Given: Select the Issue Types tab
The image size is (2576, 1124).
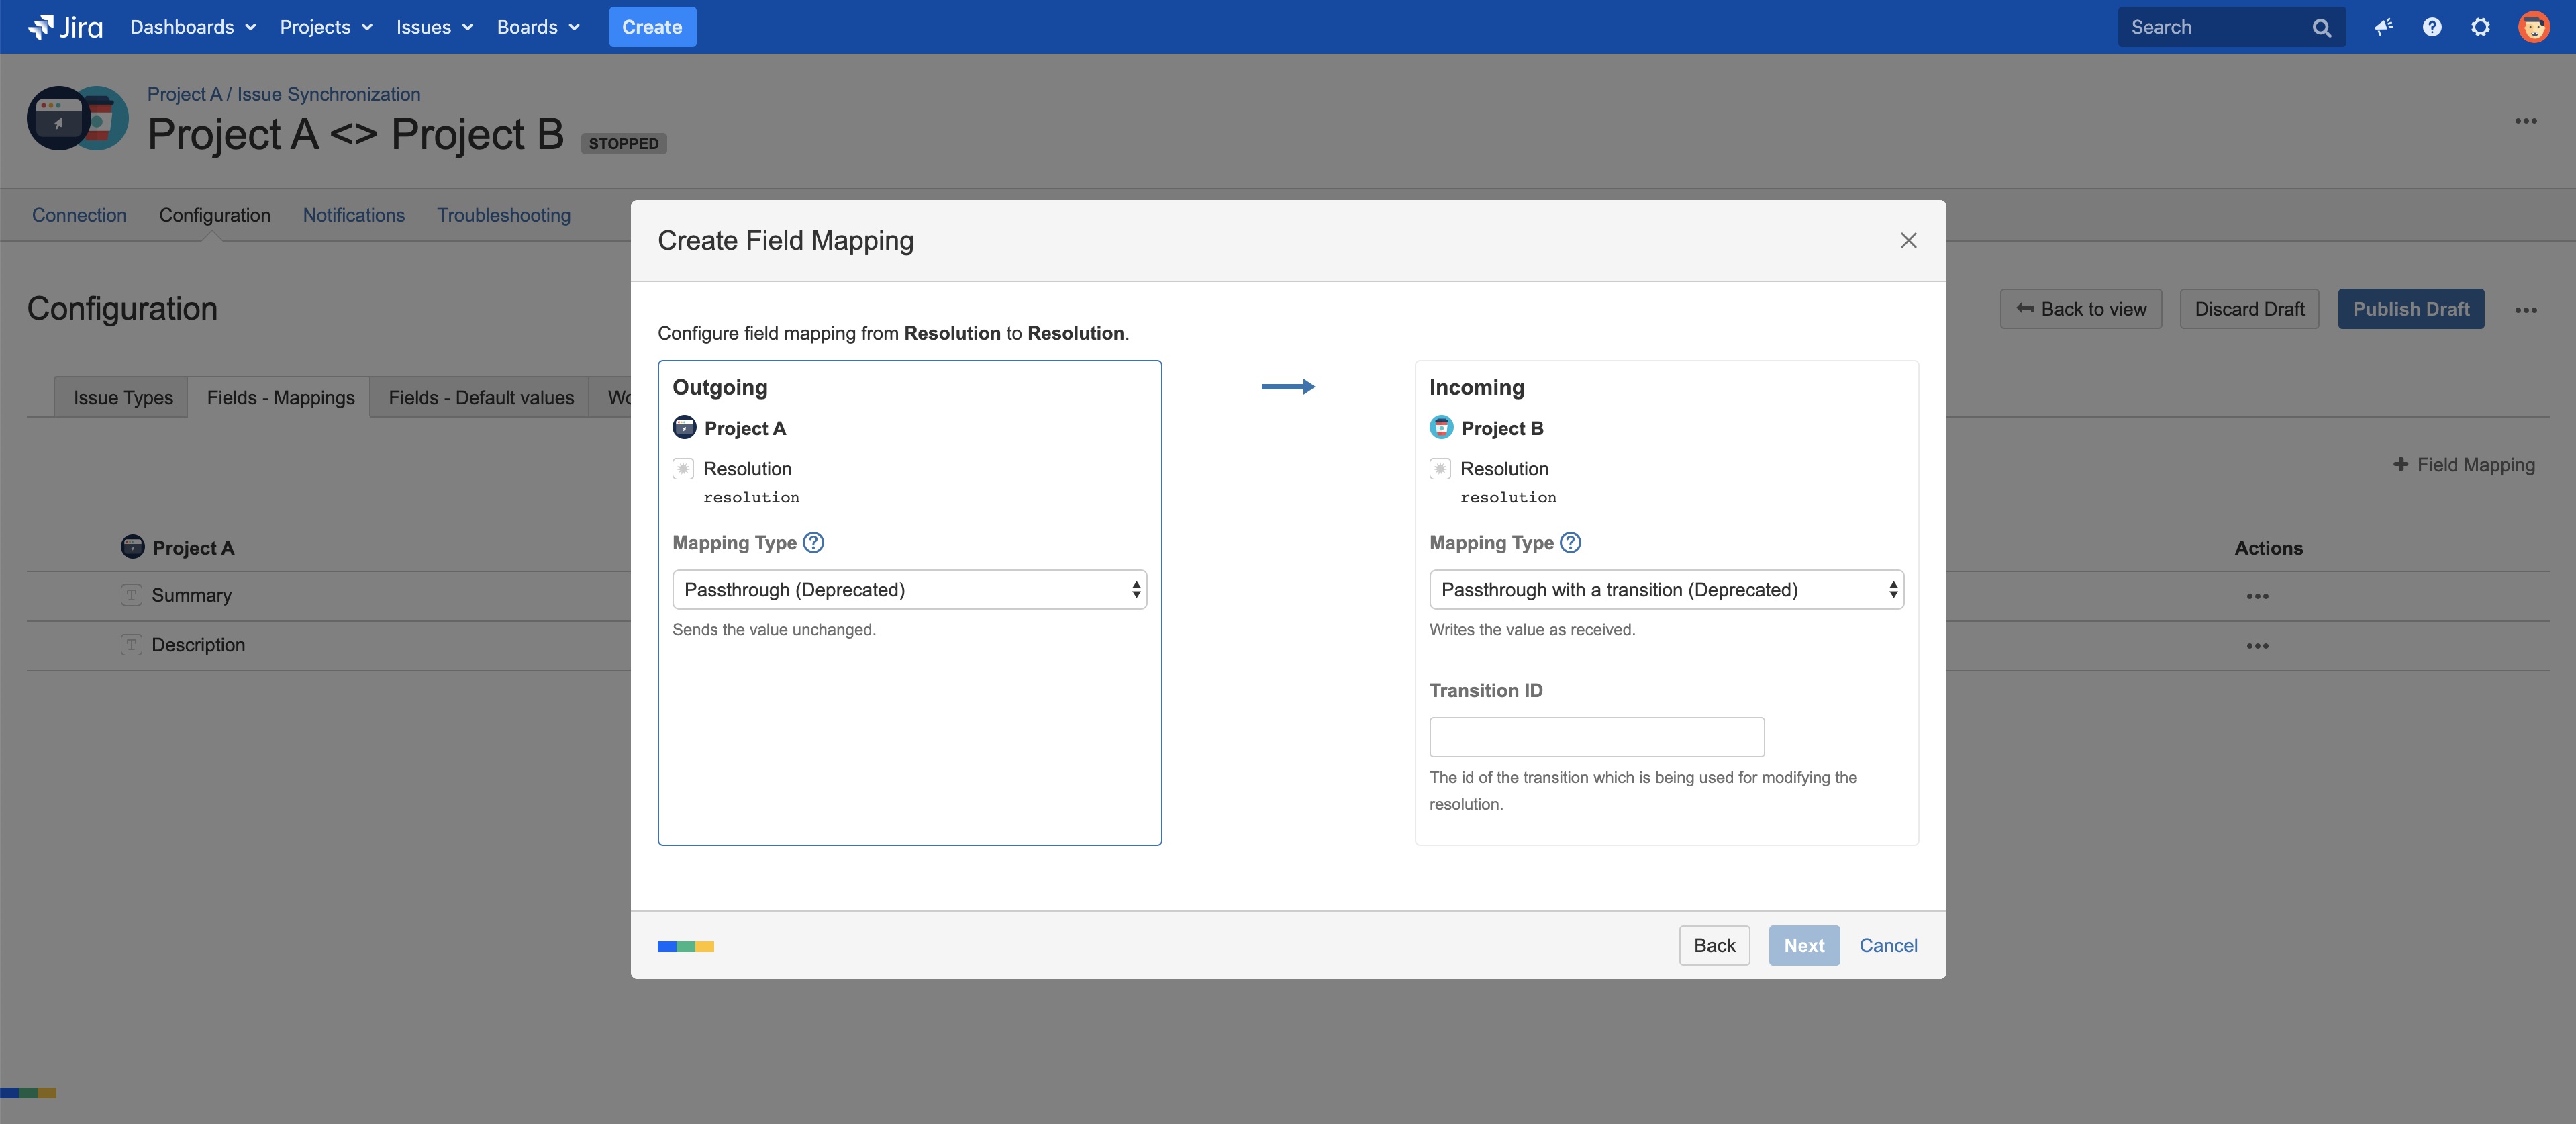Looking at the screenshot, I should pos(123,398).
